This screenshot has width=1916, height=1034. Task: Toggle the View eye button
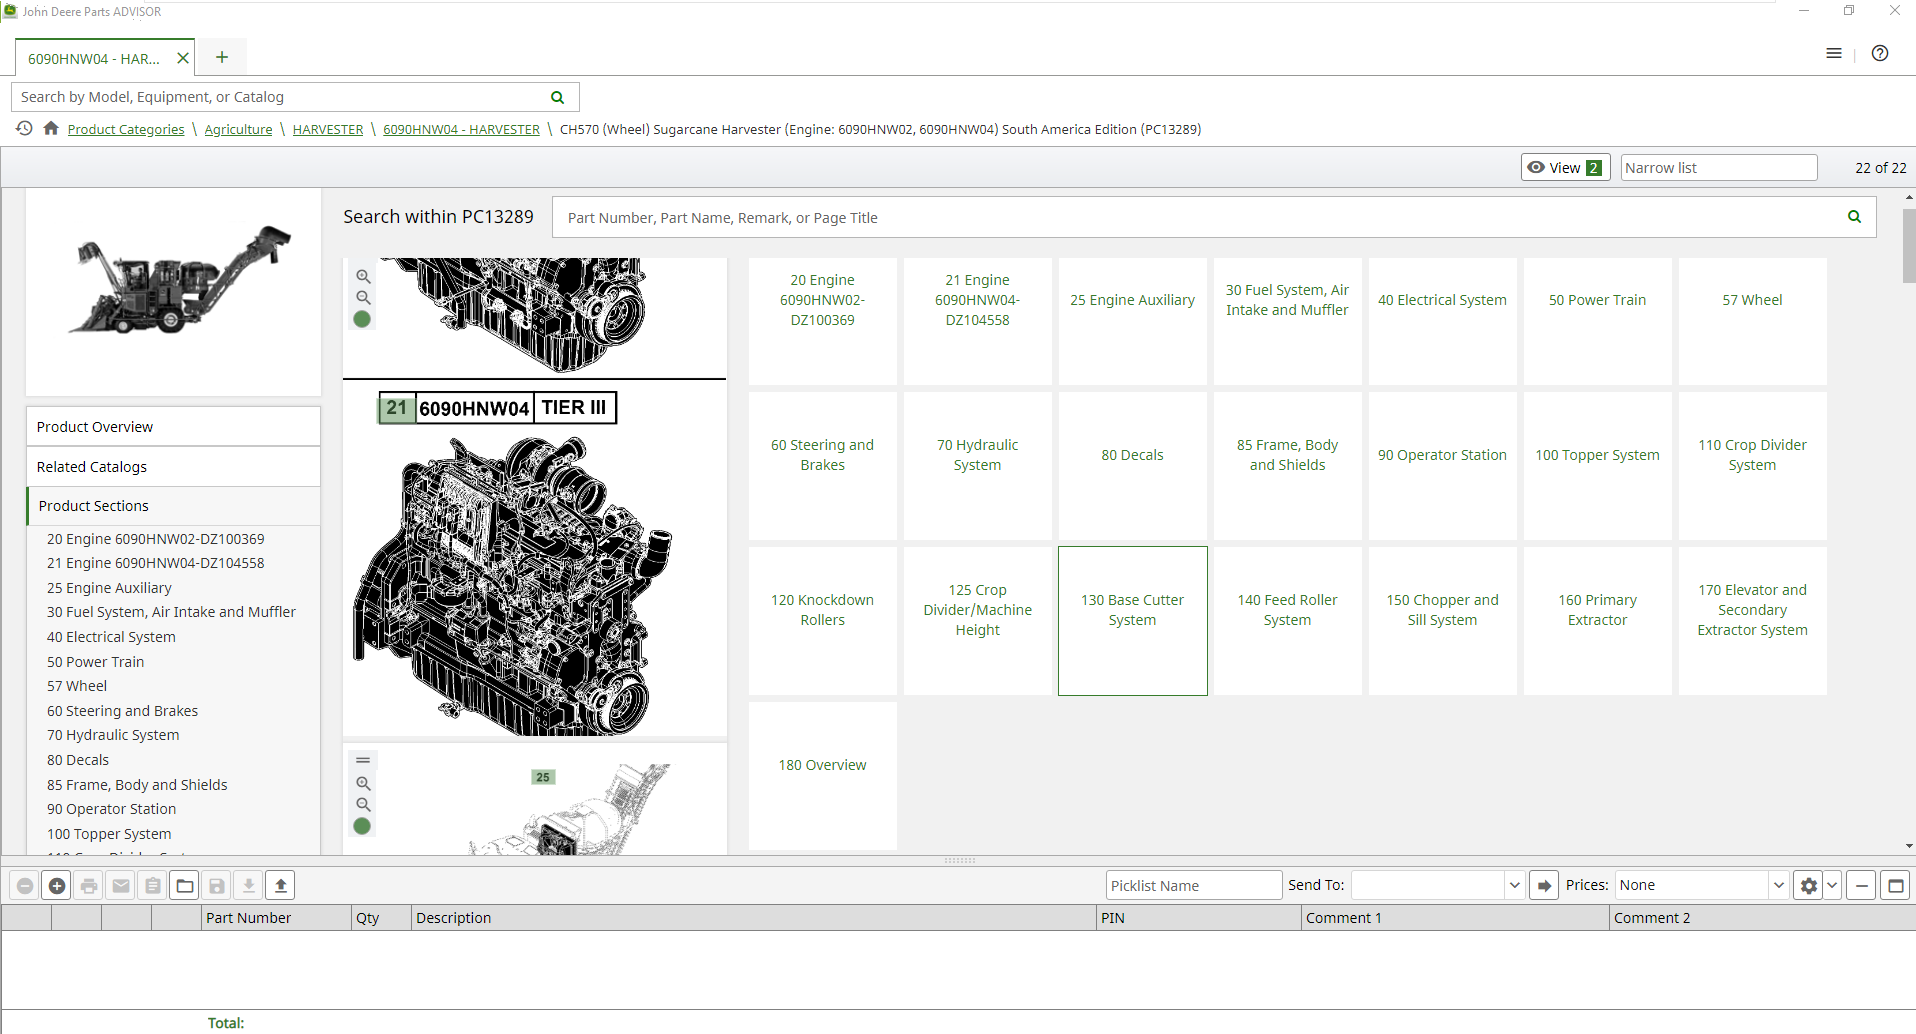click(x=1565, y=168)
